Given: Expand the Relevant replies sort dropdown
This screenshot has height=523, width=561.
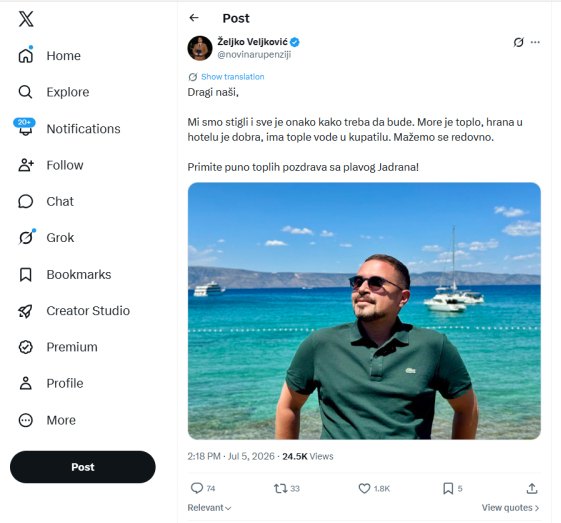Looking at the screenshot, I should click(x=209, y=508).
